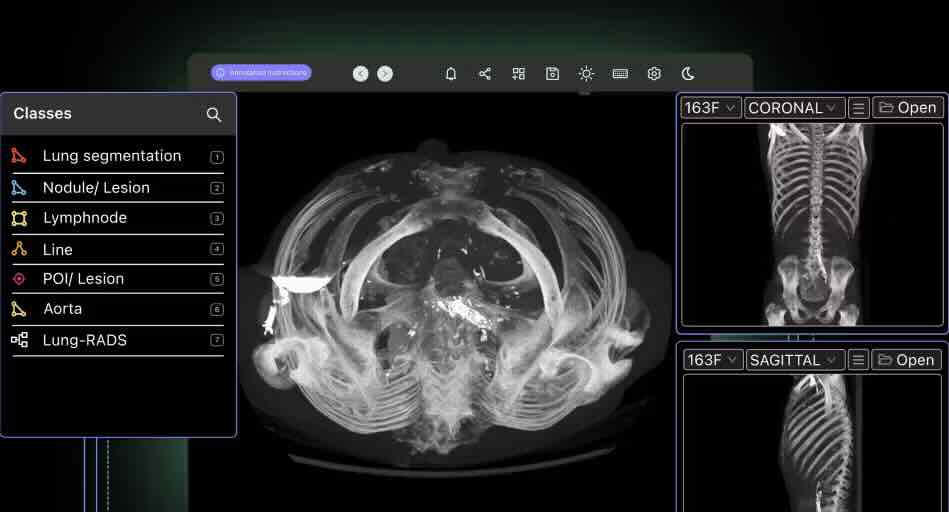Toggle dark mode moon icon

click(688, 74)
